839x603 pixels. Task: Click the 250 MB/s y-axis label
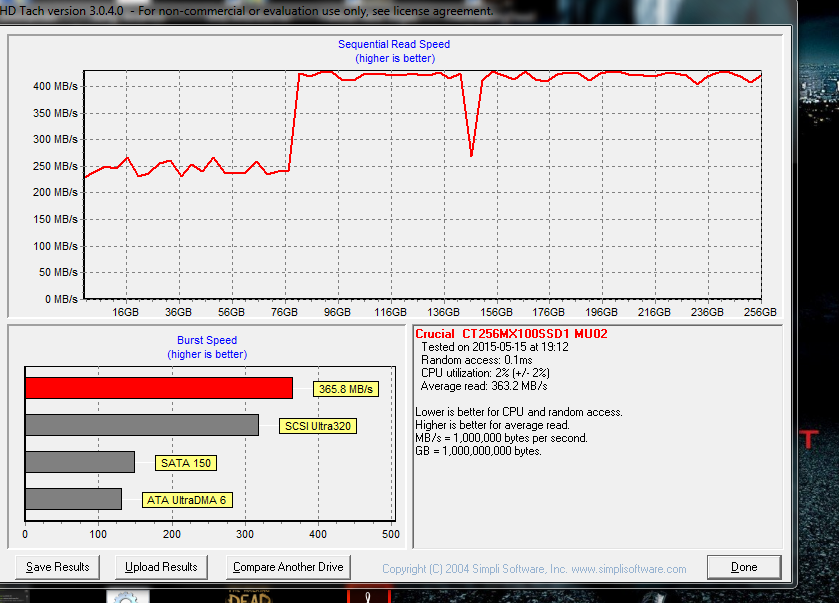click(x=55, y=166)
